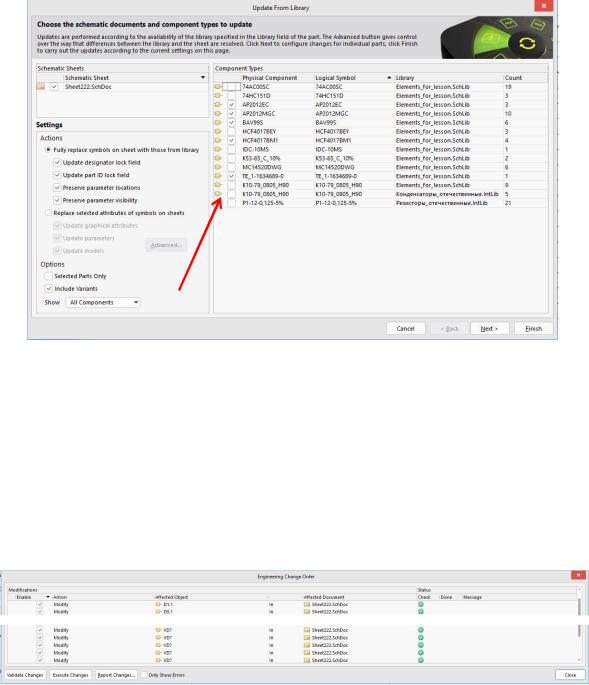Image resolution: width=589 pixels, height=685 pixels.
Task: Toggle 'Preserve parameter visibility' checkbox
Action: (x=57, y=200)
